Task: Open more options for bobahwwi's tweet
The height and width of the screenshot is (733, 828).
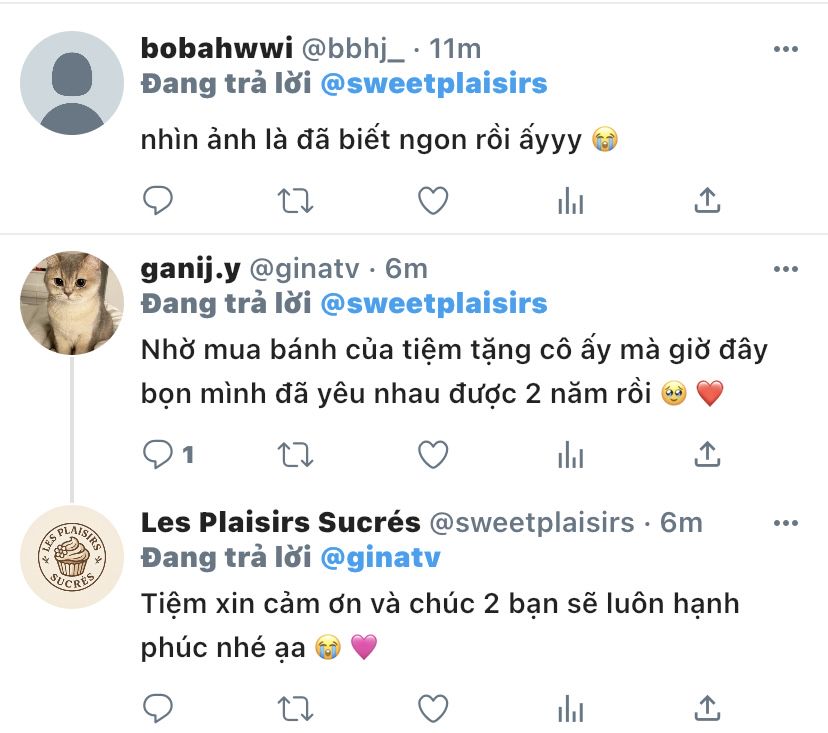Action: pos(785,48)
